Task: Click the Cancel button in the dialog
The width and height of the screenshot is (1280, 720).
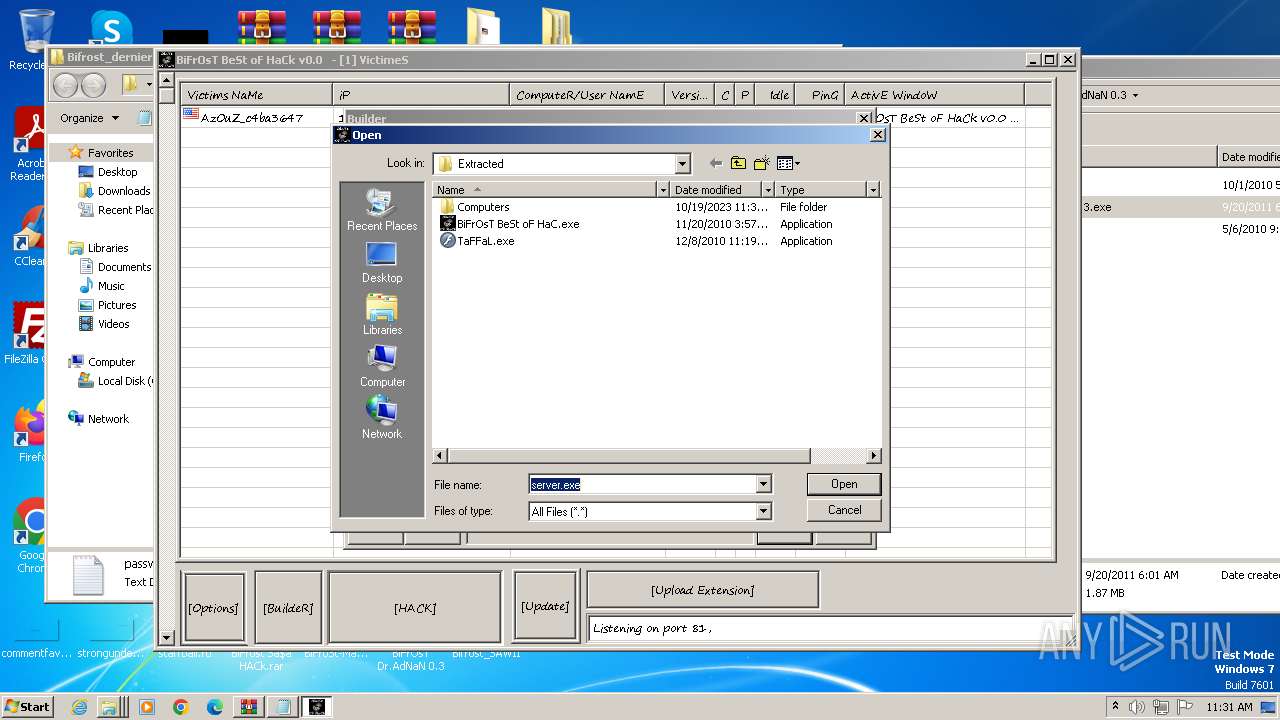Action: [844, 510]
